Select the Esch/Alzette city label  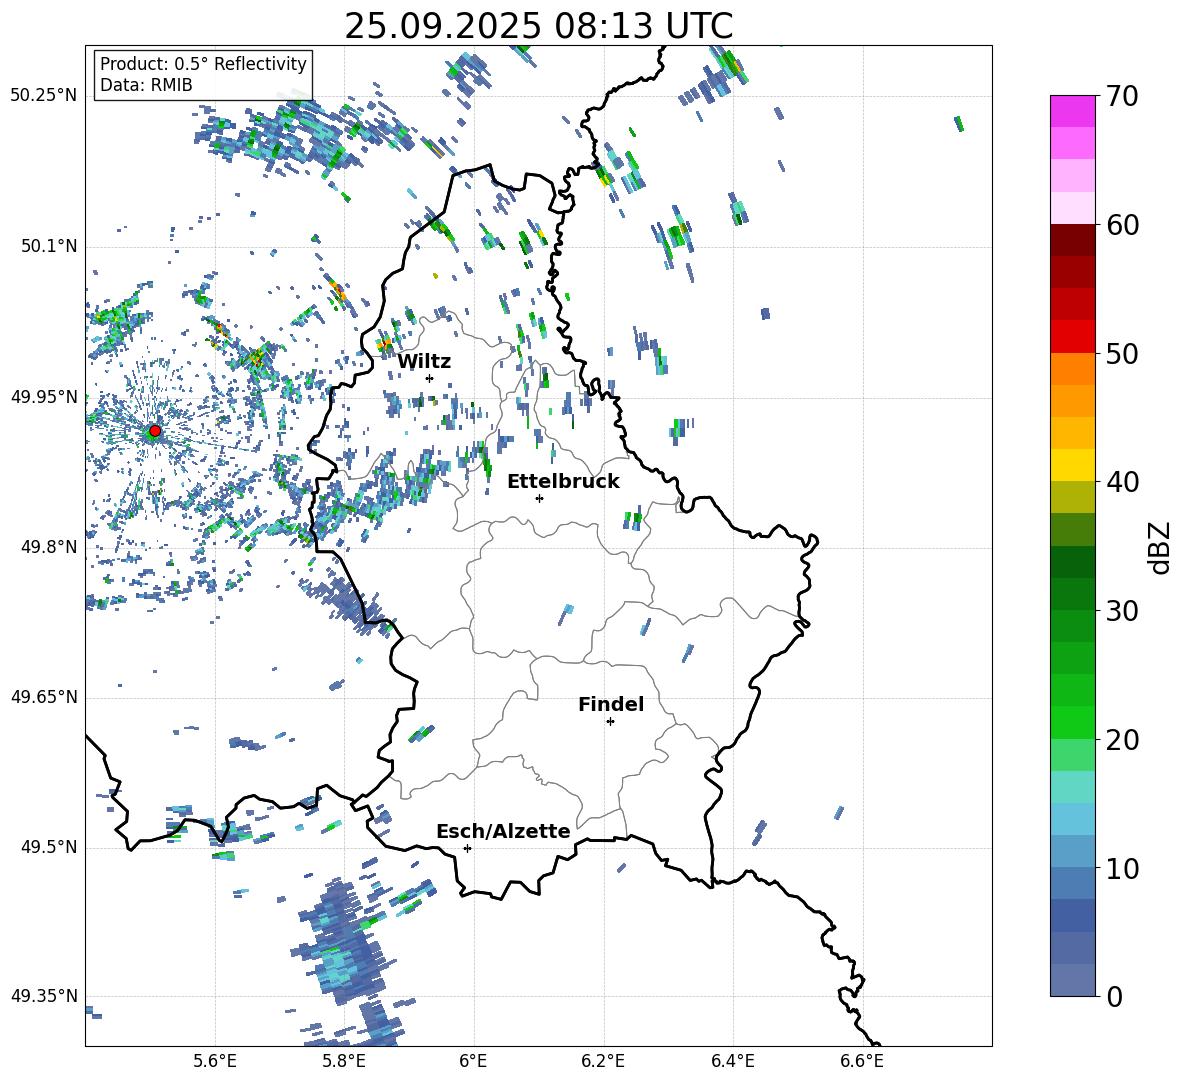pyautogui.click(x=503, y=831)
